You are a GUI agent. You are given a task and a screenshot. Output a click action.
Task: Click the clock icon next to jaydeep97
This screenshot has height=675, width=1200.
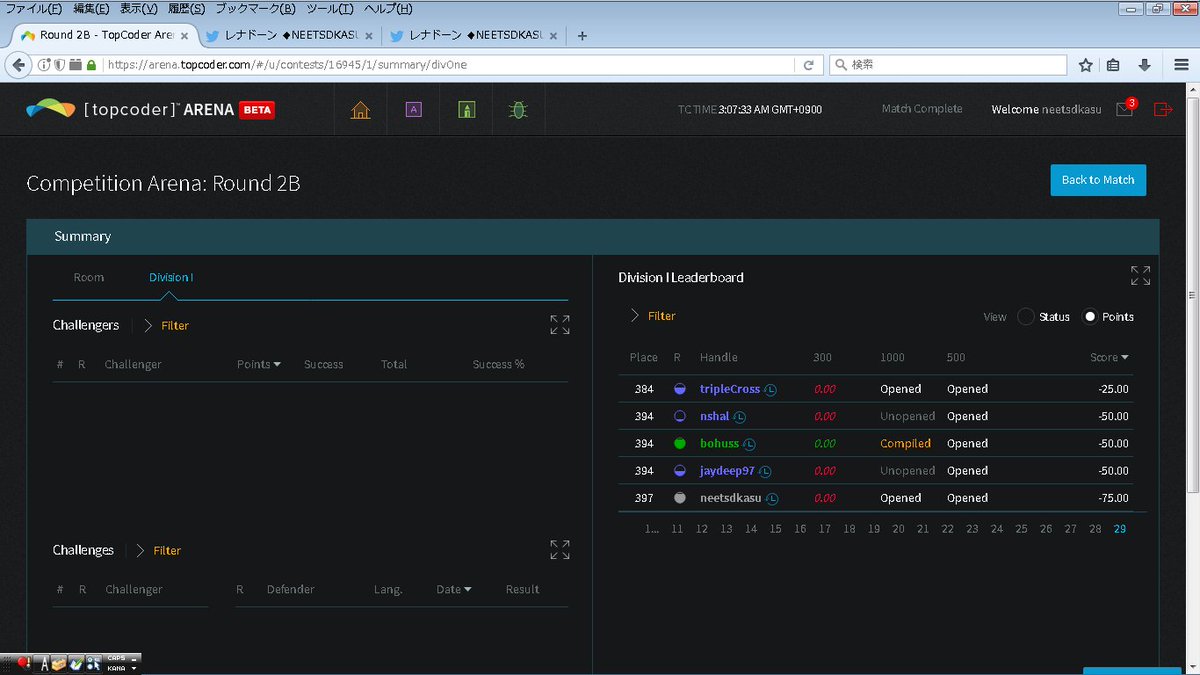764,471
